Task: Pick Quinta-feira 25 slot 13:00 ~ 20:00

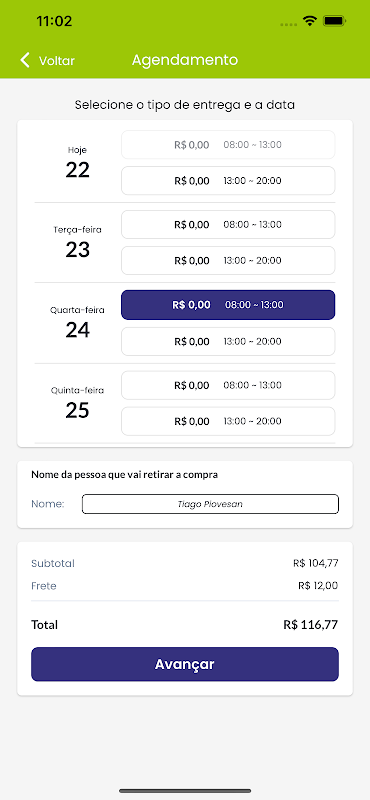Action: pyautogui.click(x=228, y=421)
